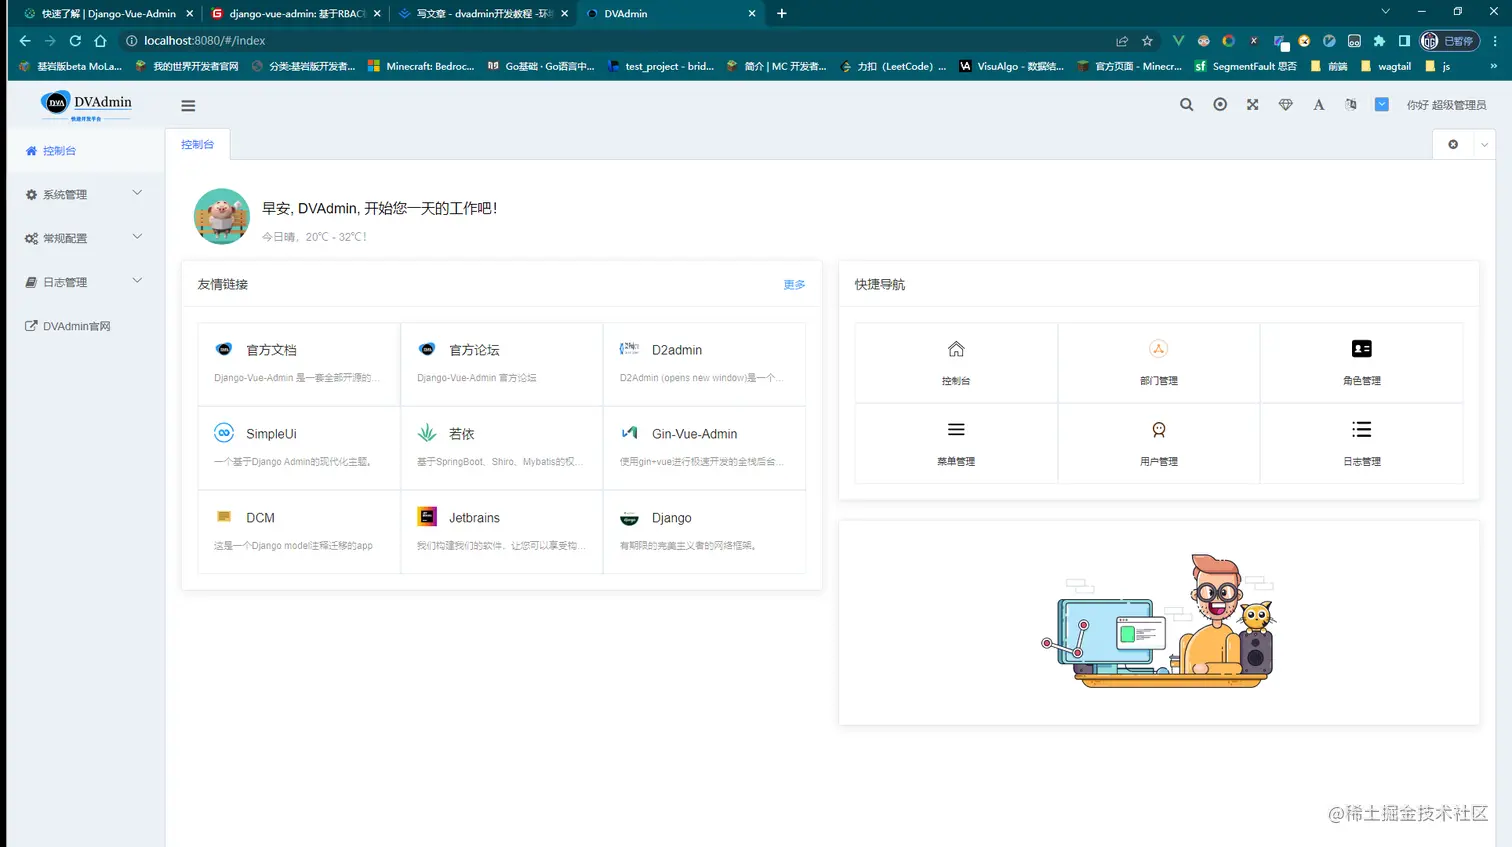Viewport: 1512px width, 847px height.
Task: Open the SegmentFault 思否 bookmark
Action: click(x=1245, y=66)
